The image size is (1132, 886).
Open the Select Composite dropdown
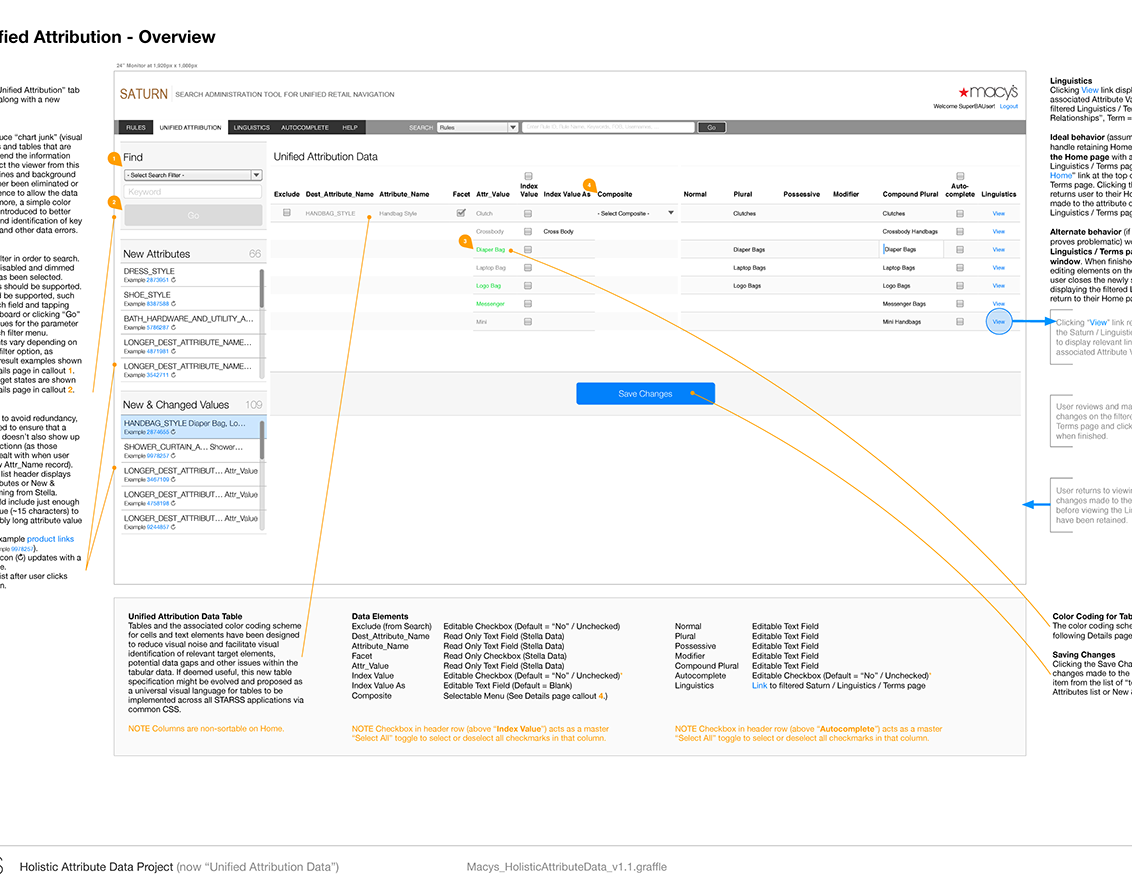click(x=636, y=214)
